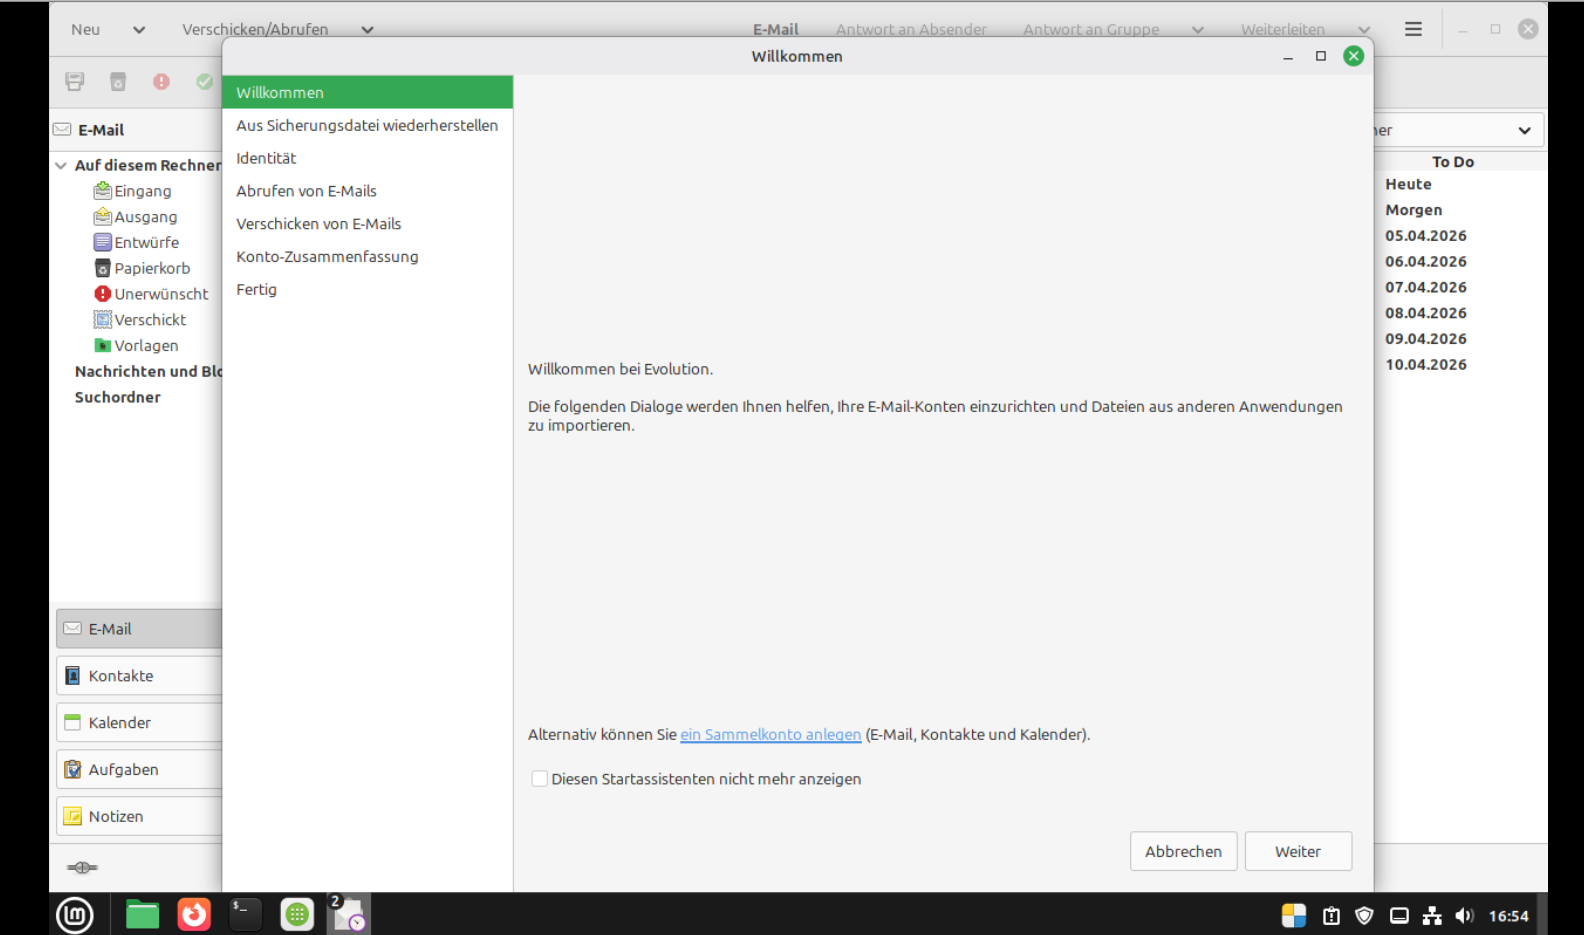The width and height of the screenshot is (1584, 935).
Task: Select 'Abrufen von E-Mails' step
Action: [x=306, y=191]
